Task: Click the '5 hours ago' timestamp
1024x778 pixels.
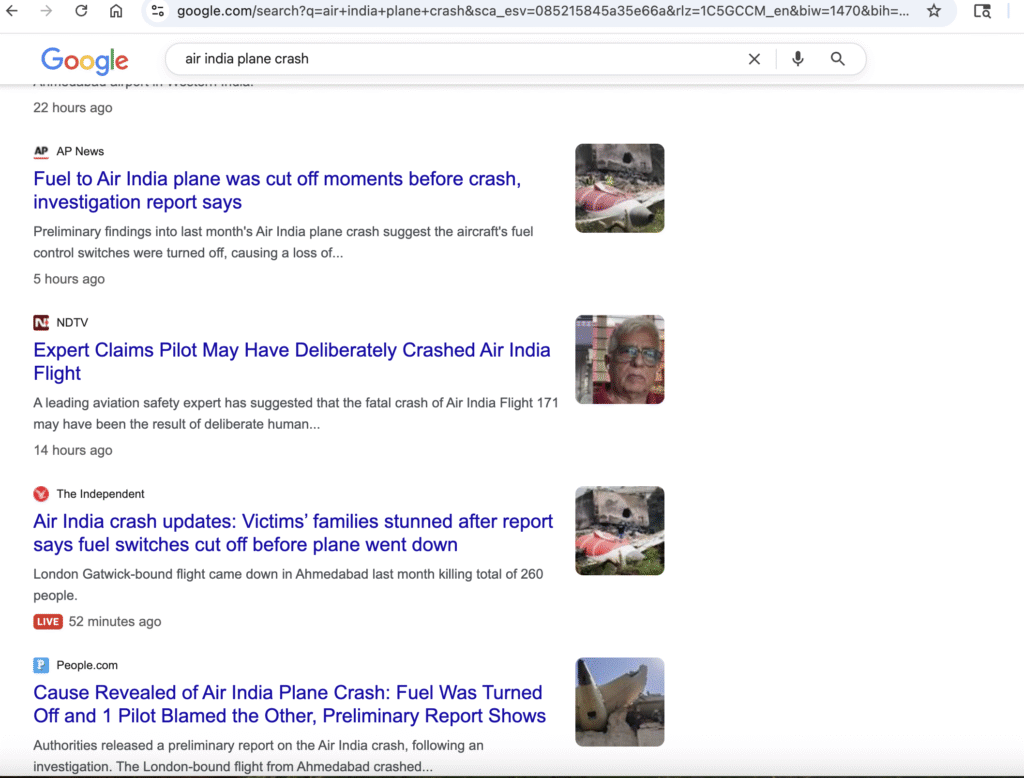Action: pos(69,279)
